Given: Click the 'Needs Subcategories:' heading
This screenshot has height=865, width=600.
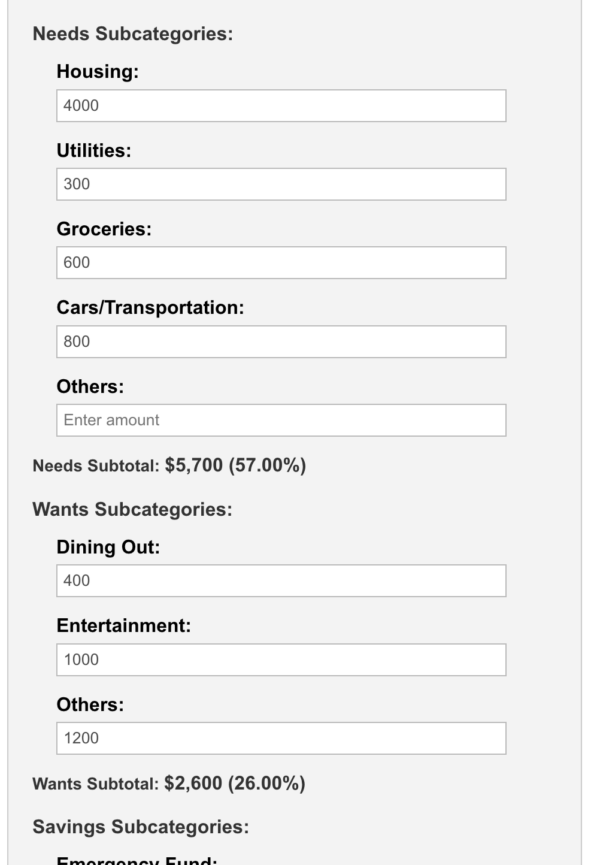Looking at the screenshot, I should 133,34.
